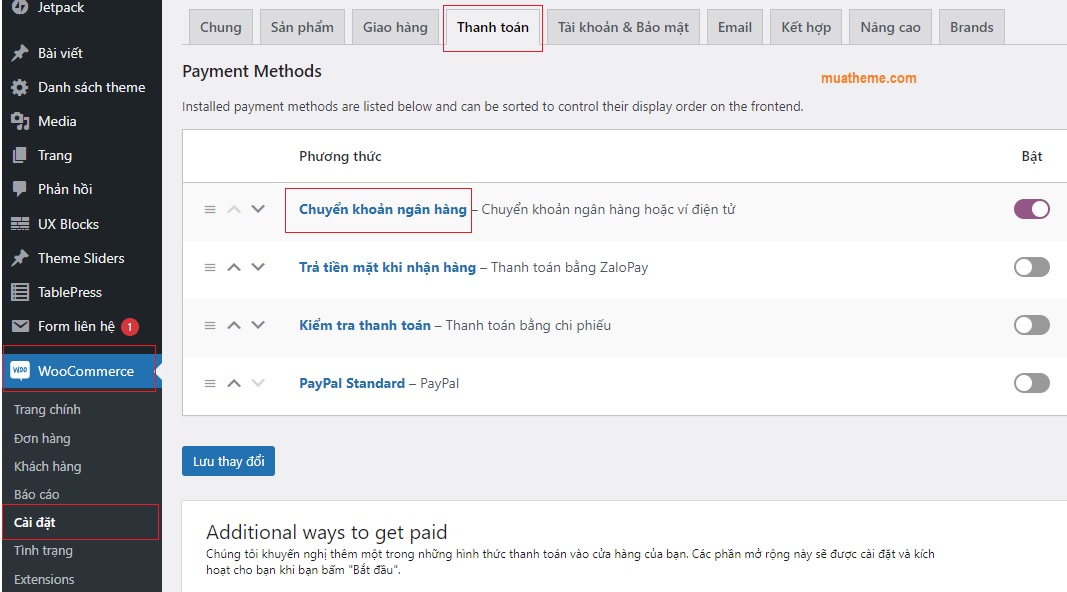Viewport: 1067px width, 592px height.
Task: Click the Phản hồi comment bubble icon
Action: coord(20,189)
